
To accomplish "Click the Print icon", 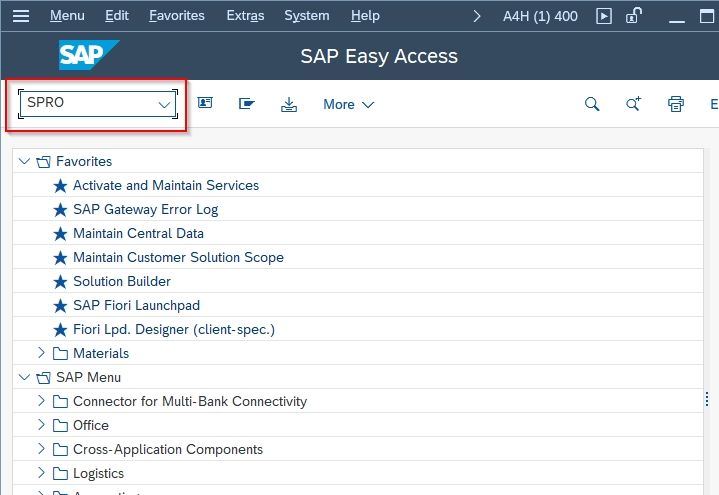I will tap(676, 104).
